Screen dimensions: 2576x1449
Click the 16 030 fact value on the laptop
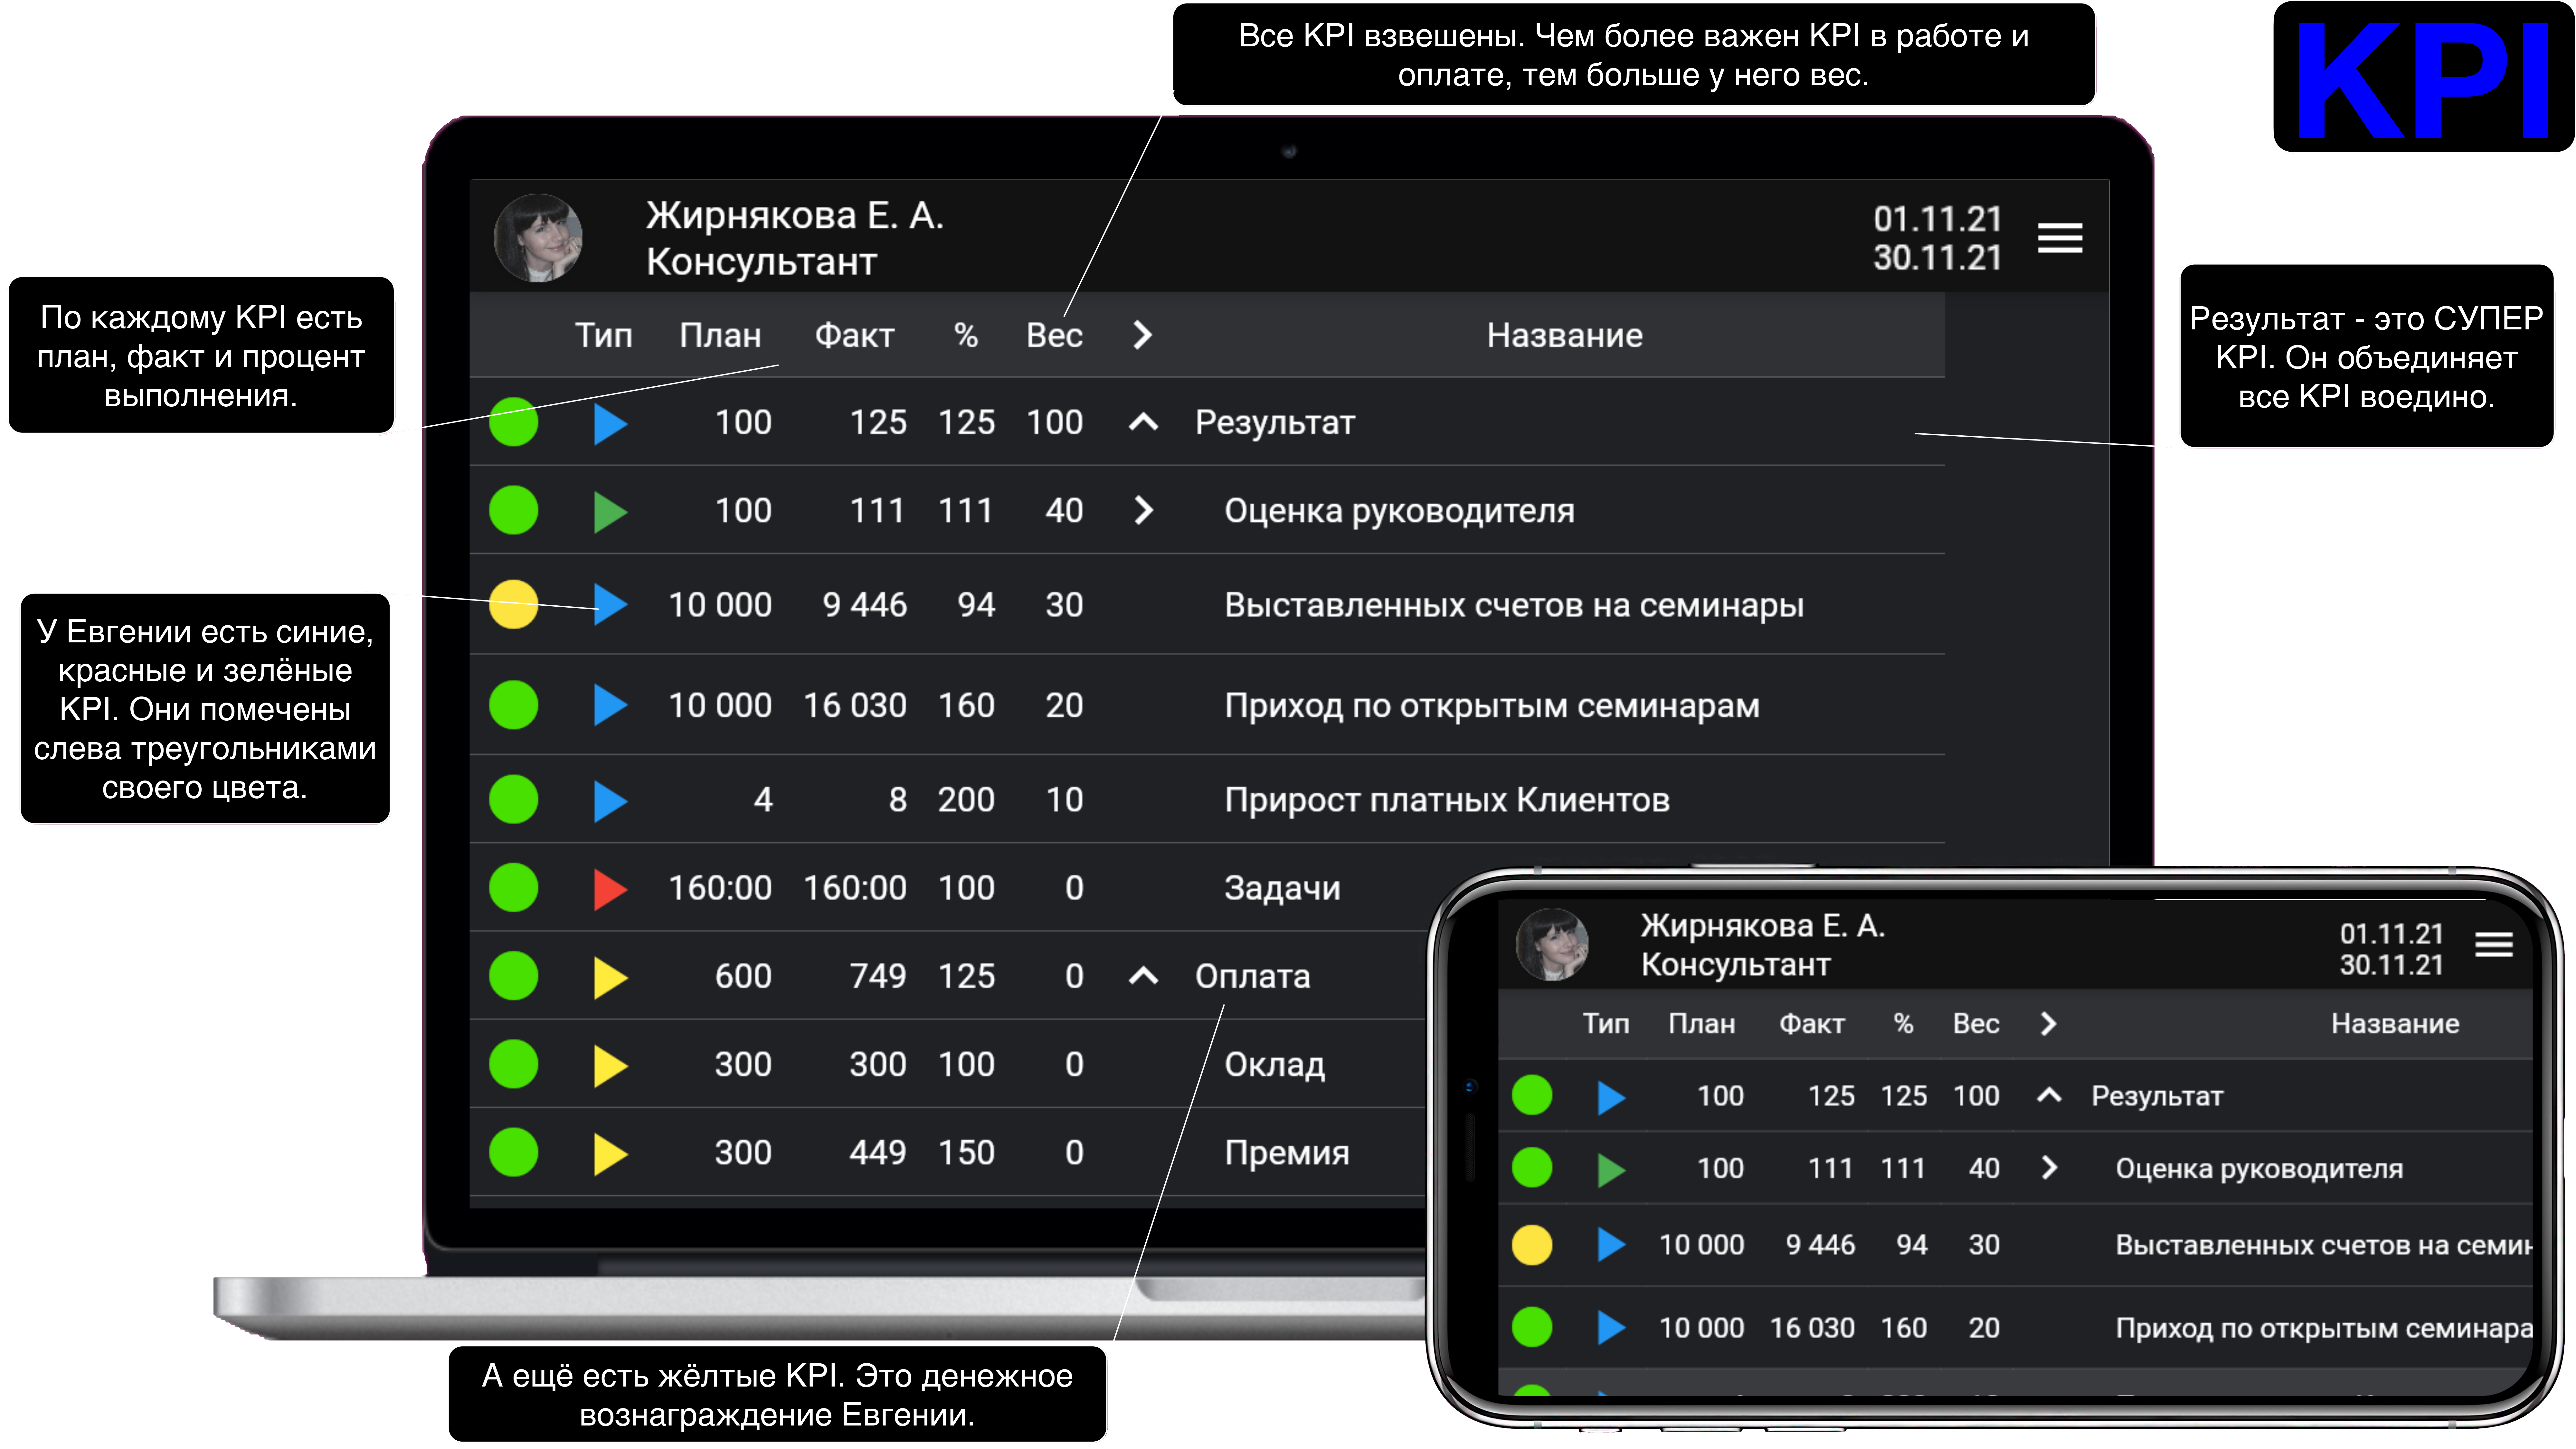[x=855, y=706]
